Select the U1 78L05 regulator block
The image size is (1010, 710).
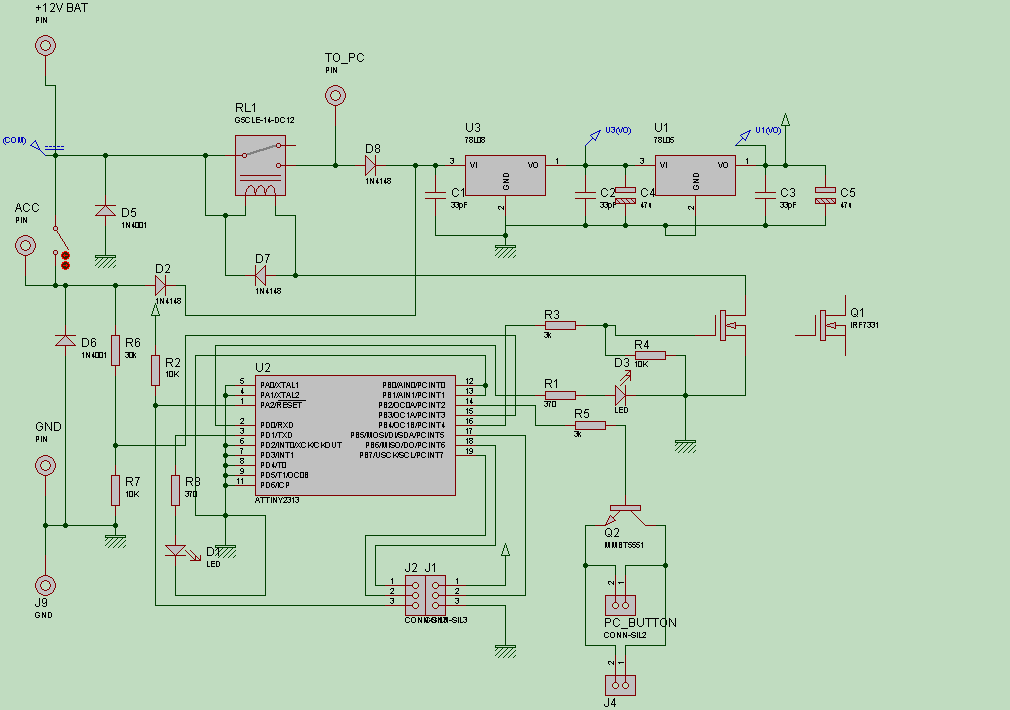(x=695, y=175)
